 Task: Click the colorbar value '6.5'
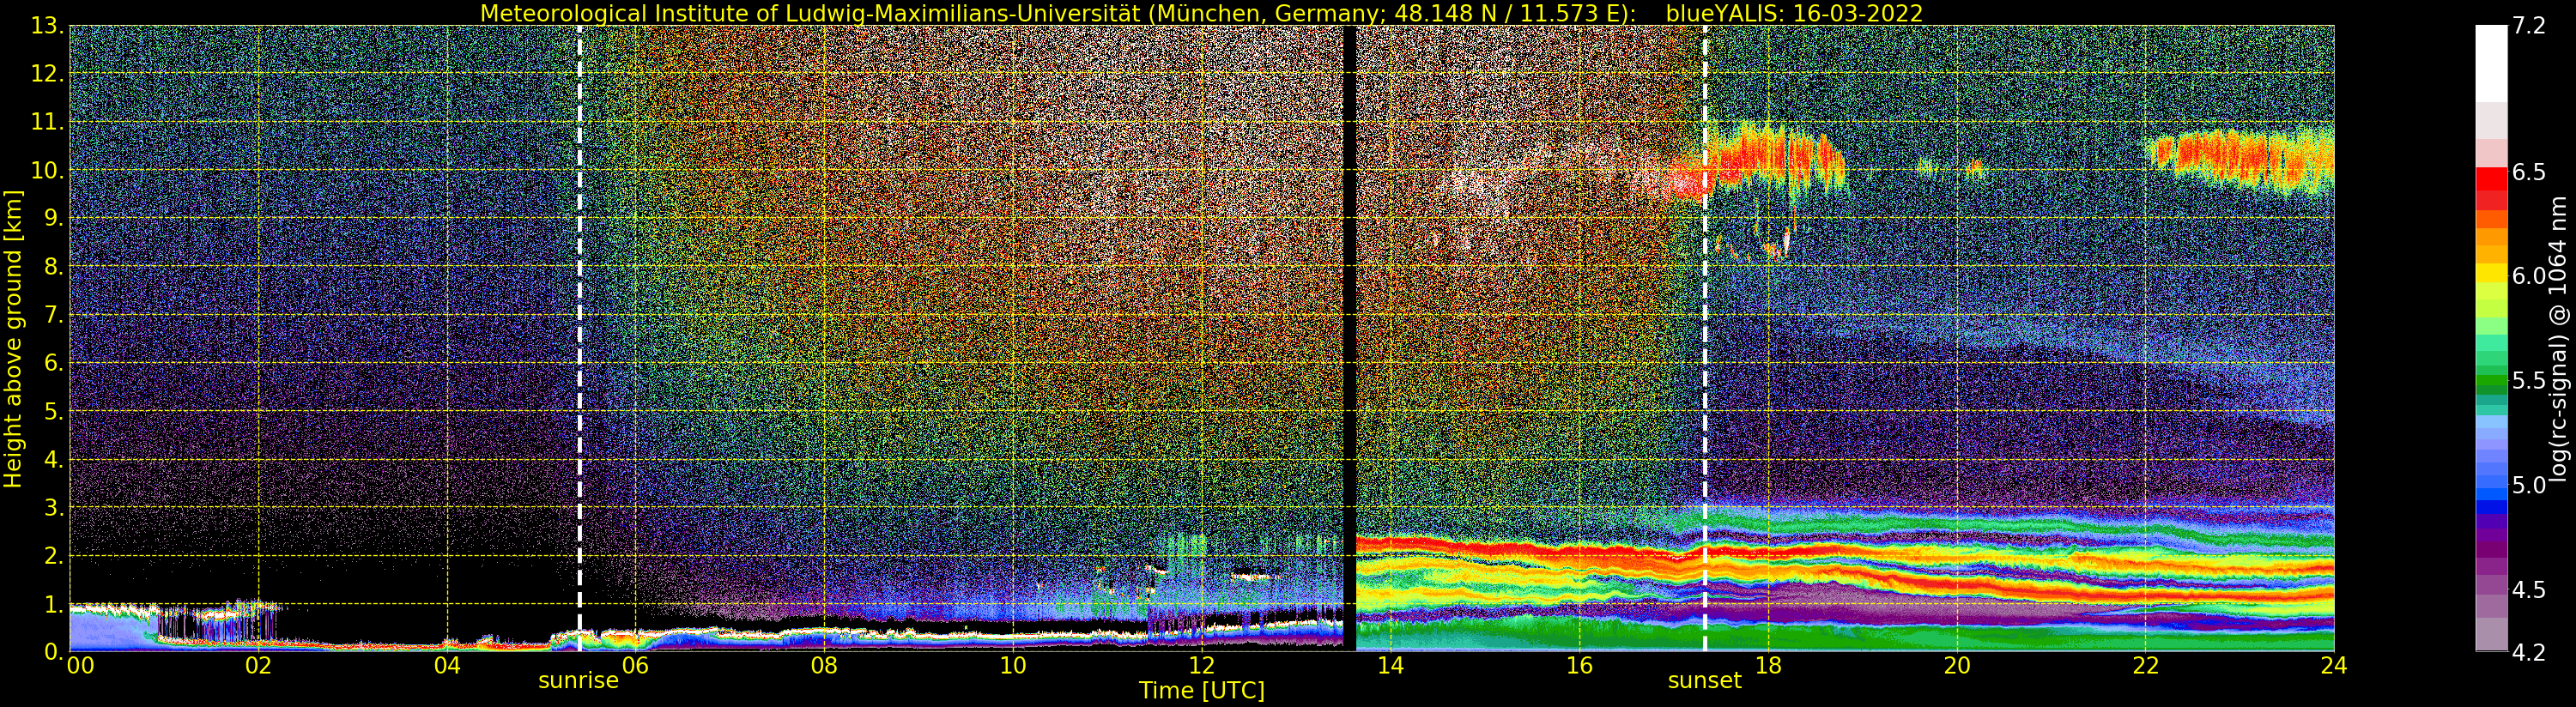coord(2529,172)
